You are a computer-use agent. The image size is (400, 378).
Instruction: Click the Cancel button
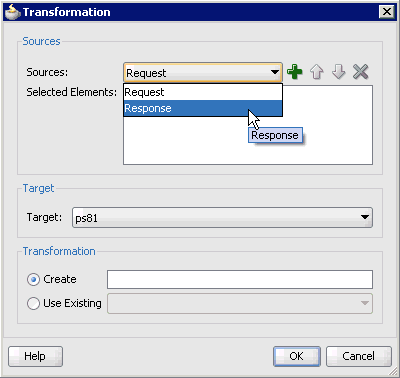[359, 356]
